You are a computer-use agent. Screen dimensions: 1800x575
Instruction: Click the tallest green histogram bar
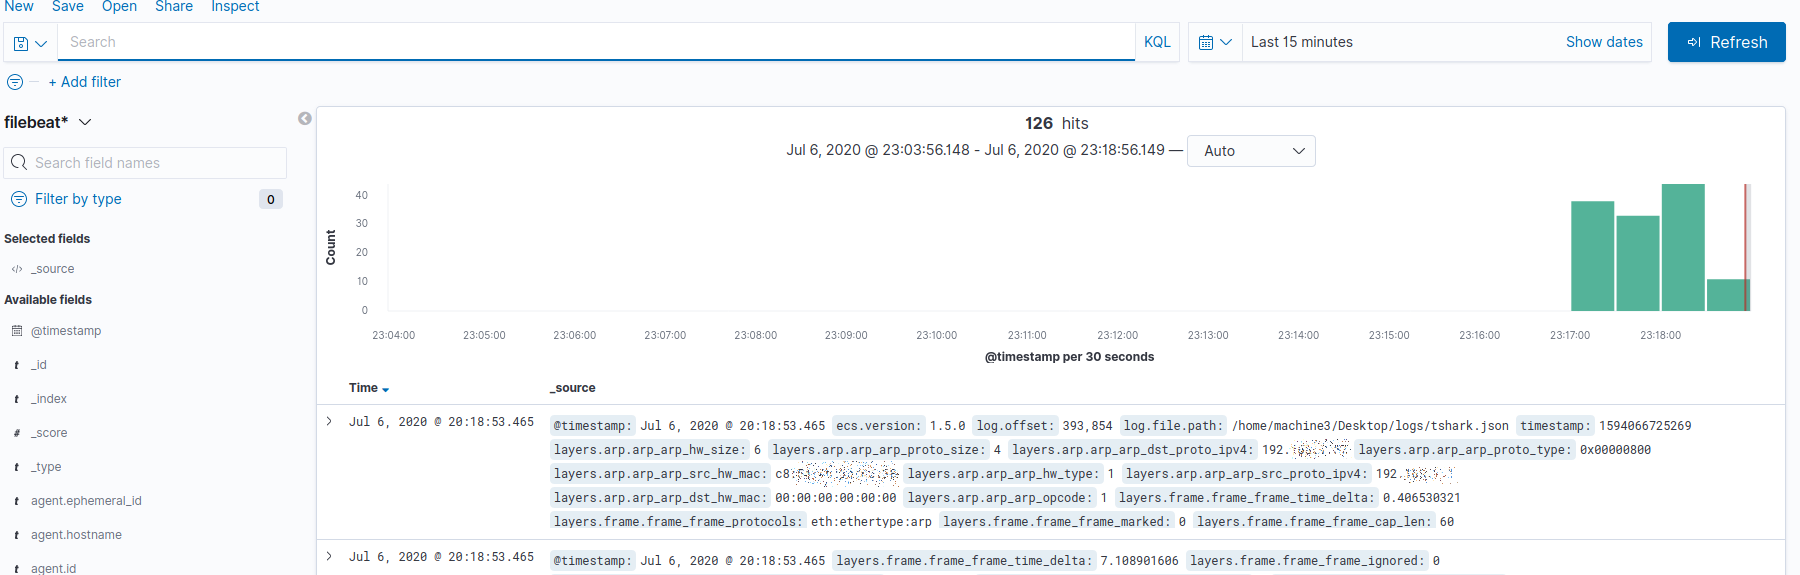tap(1683, 247)
